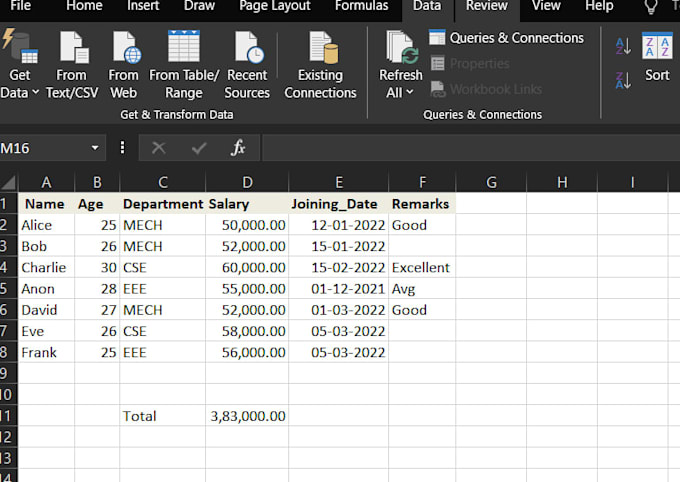Click the Properties button
This screenshot has height=482, width=680.
[470, 63]
